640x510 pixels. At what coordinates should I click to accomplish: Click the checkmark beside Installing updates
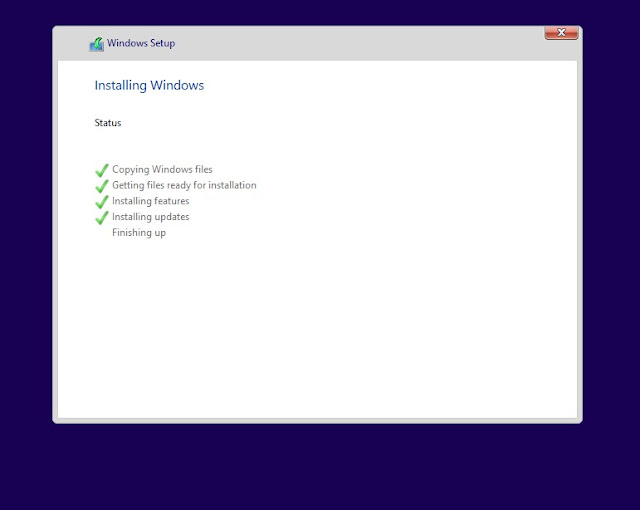click(102, 217)
